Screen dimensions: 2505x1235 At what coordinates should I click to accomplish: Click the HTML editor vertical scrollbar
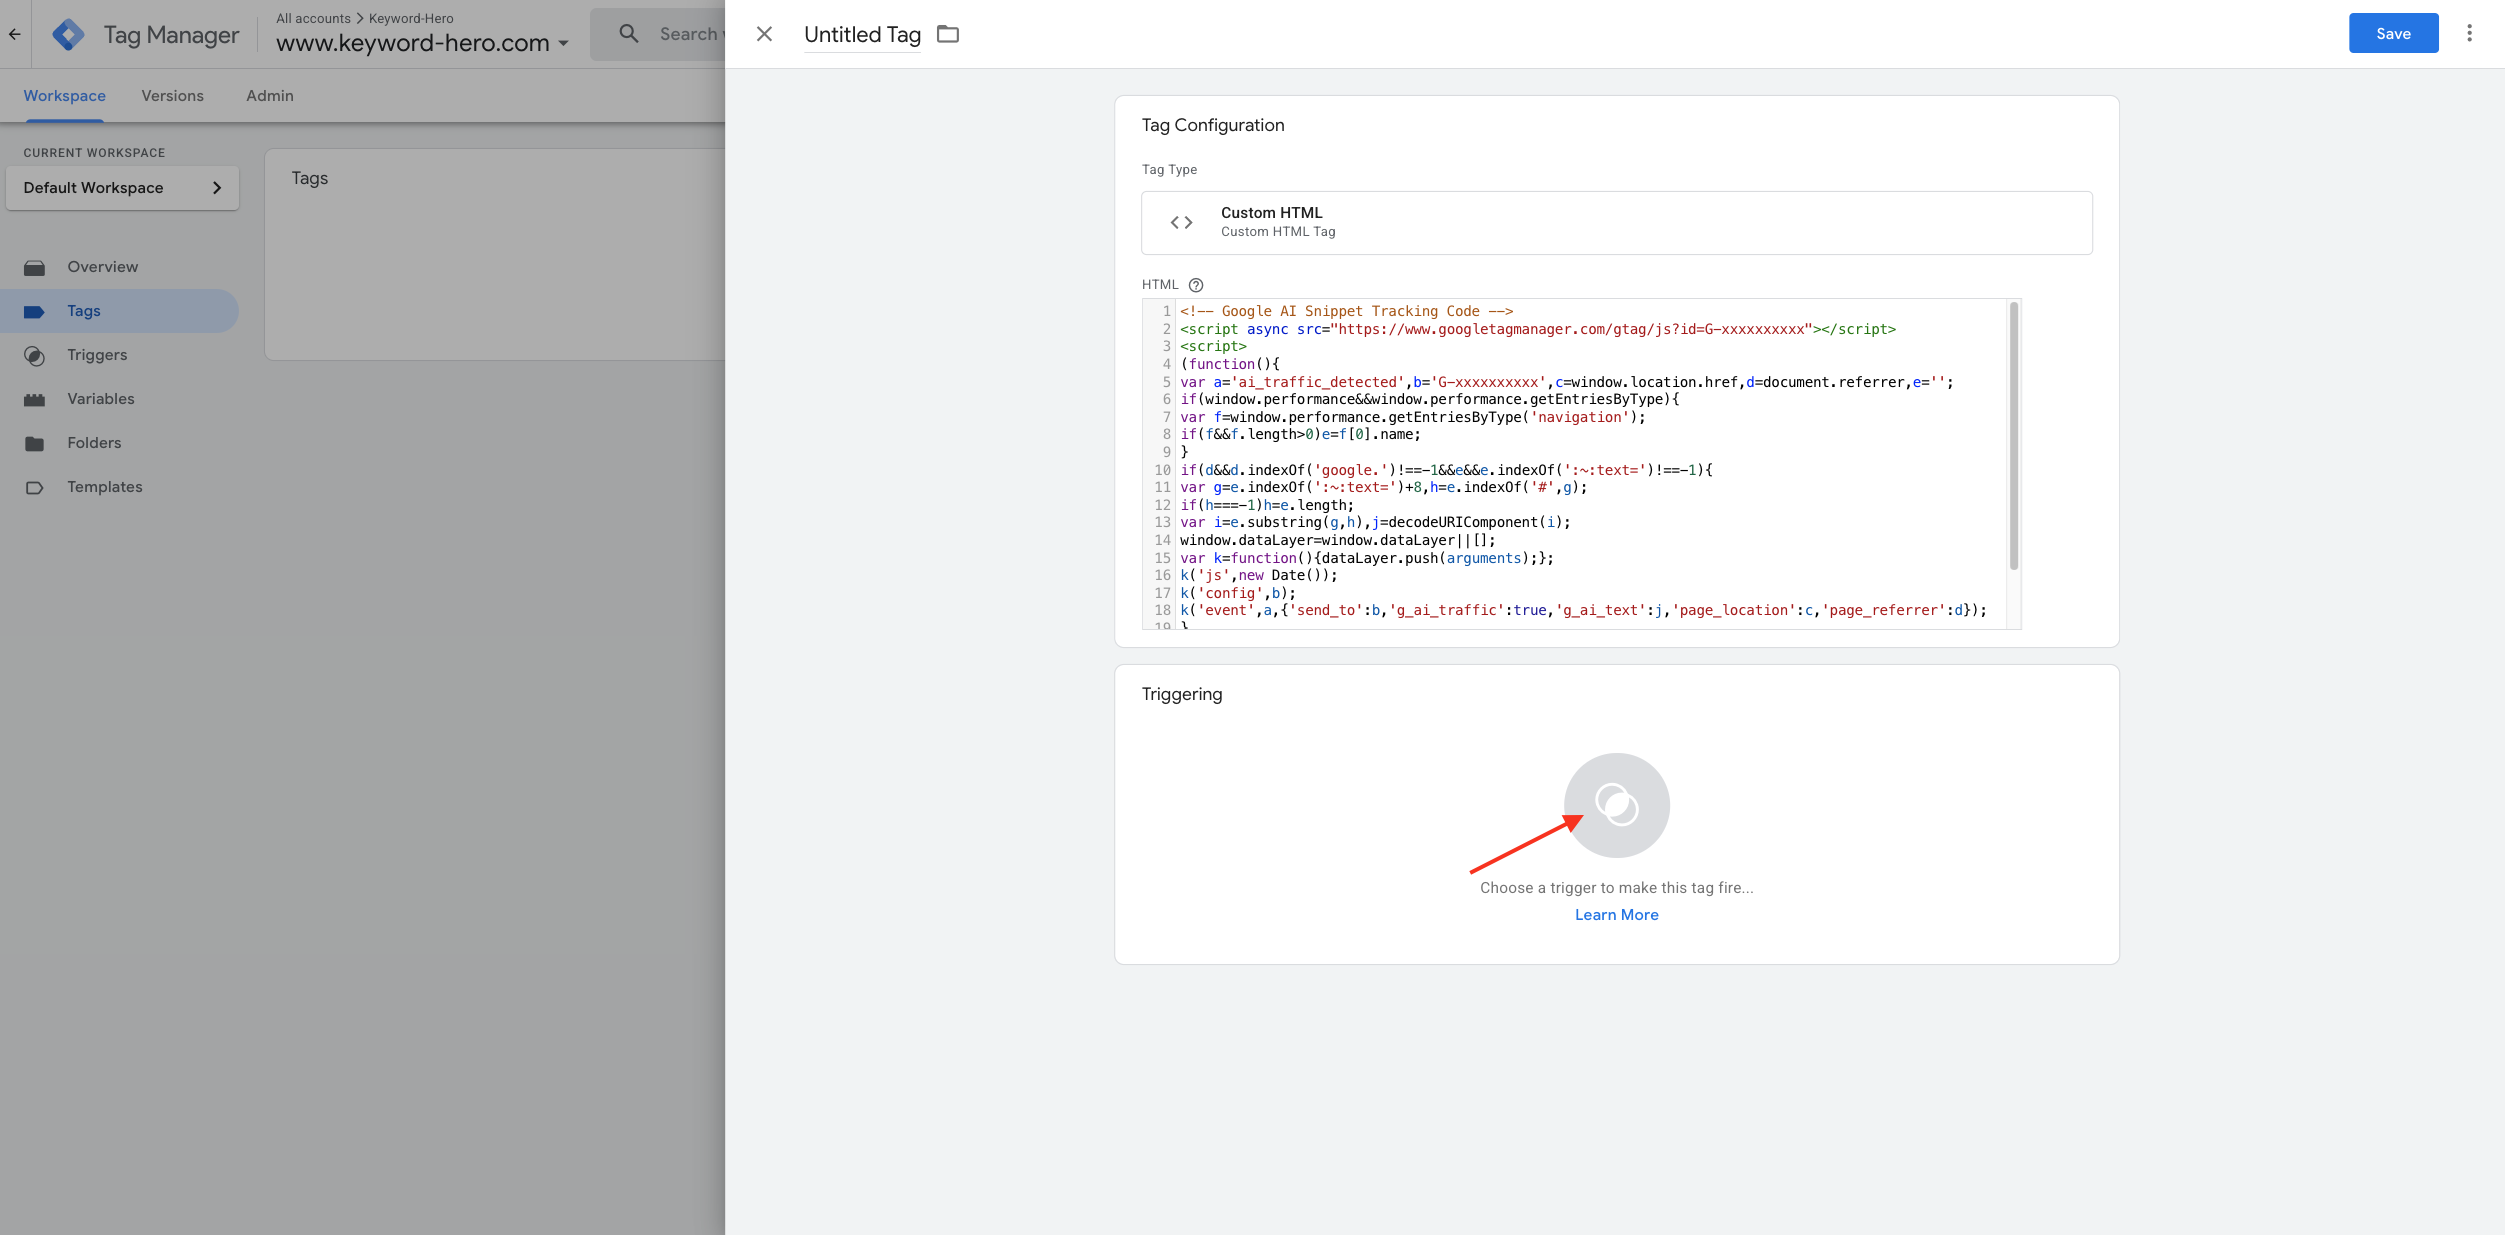[x=2013, y=436]
